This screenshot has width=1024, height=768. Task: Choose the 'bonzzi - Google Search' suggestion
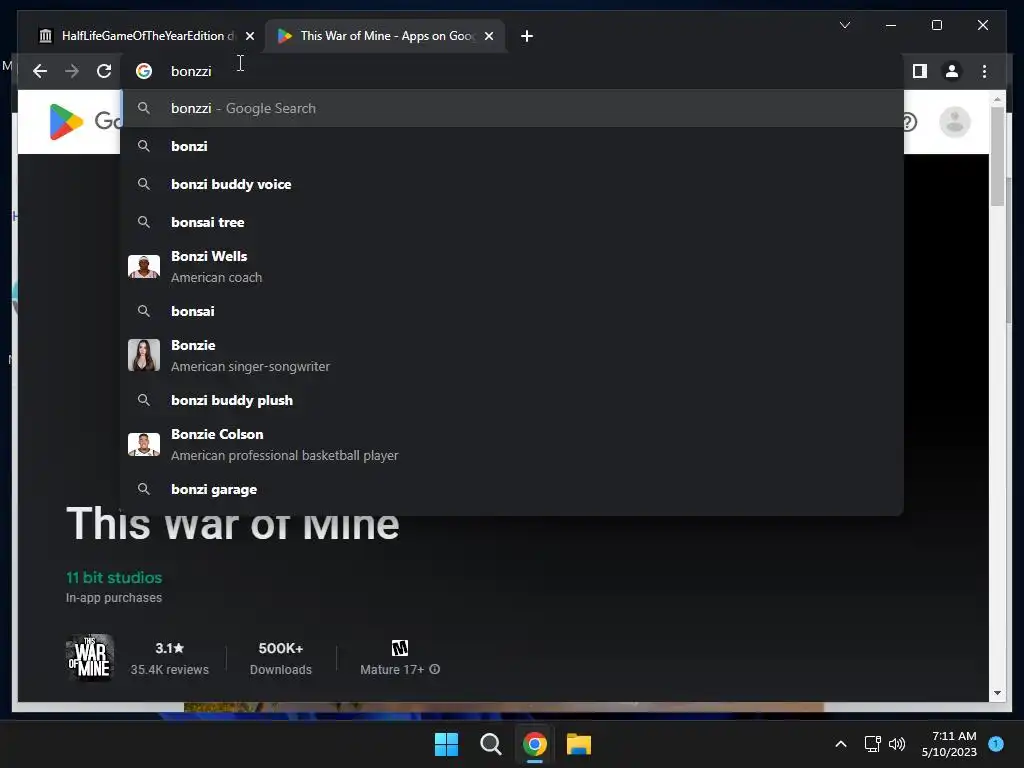(512, 108)
